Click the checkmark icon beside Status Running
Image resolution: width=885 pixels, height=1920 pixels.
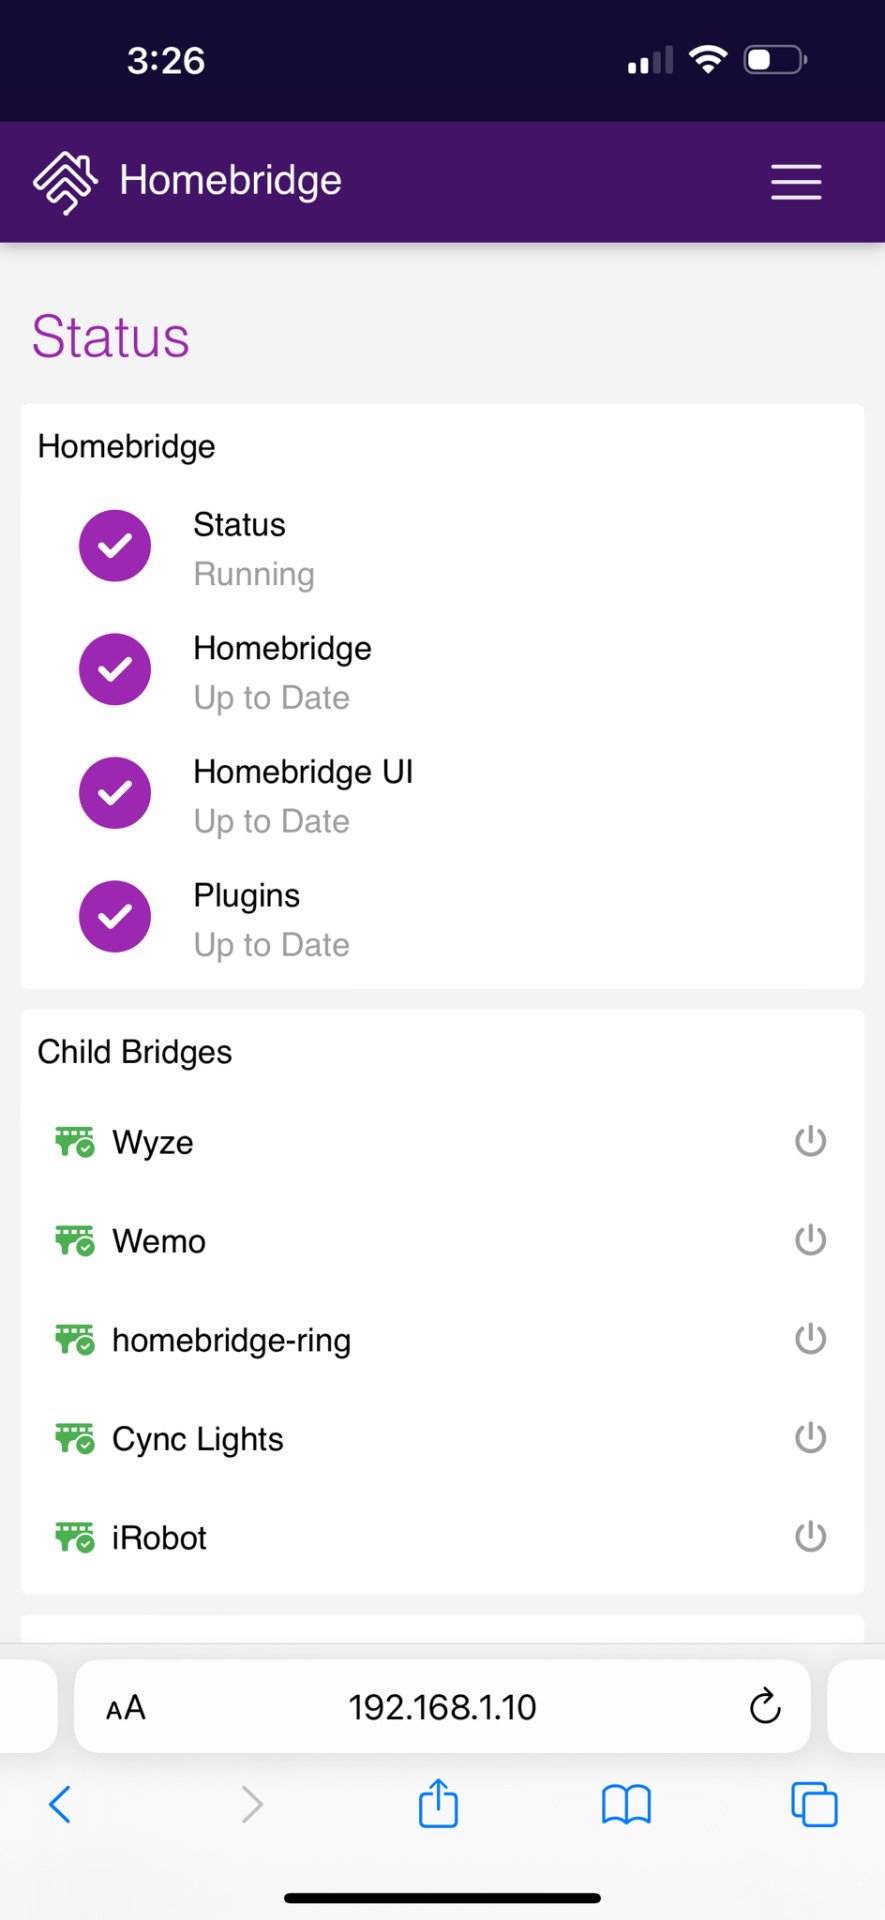[115, 546]
